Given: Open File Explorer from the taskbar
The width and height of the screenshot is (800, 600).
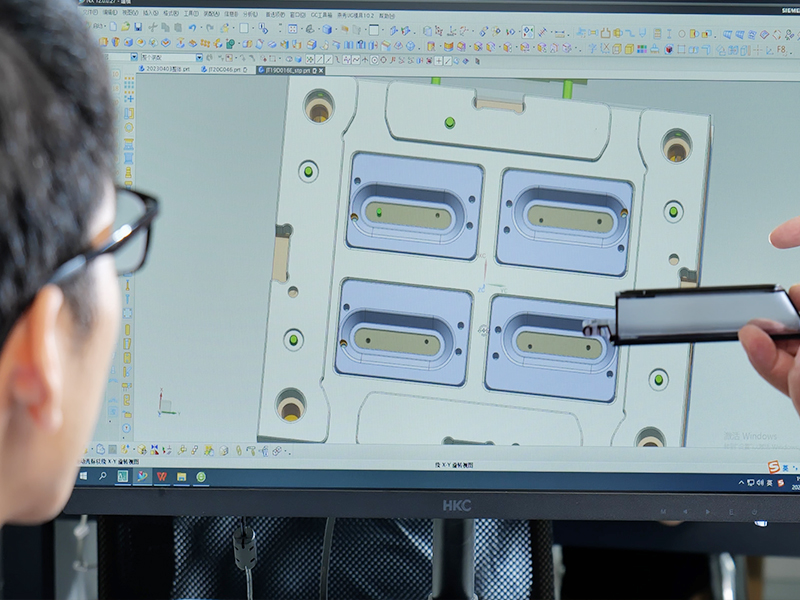Looking at the screenshot, I should pos(181,477).
